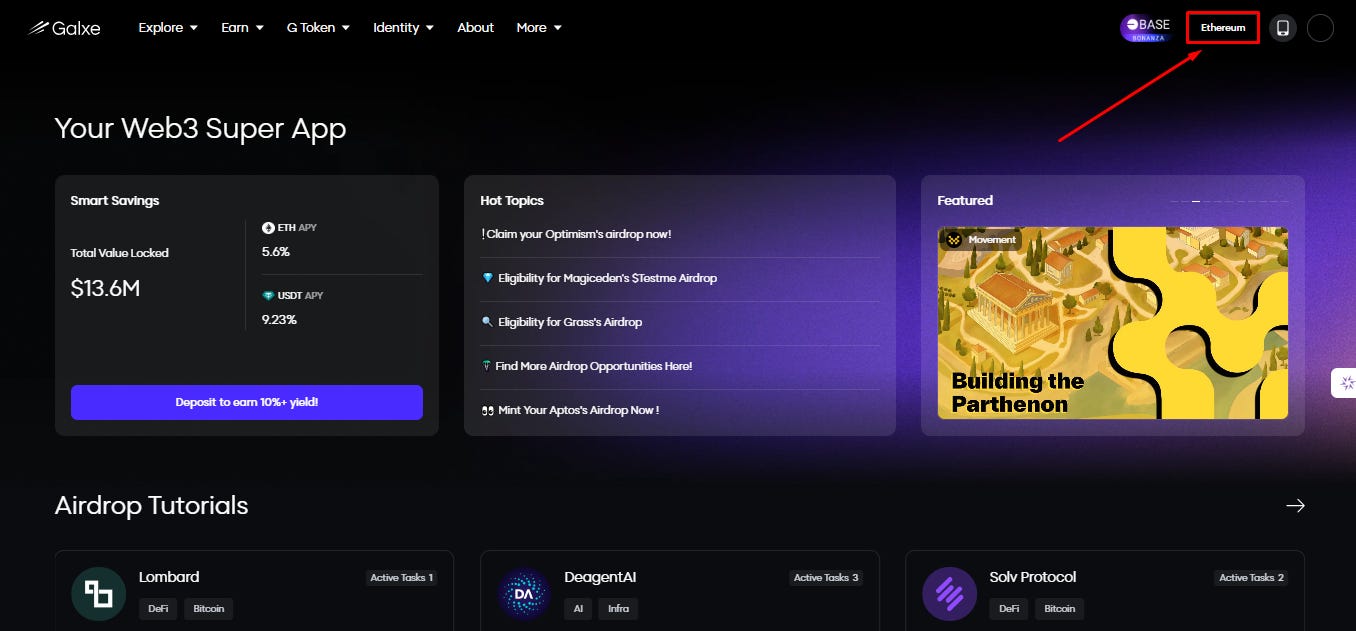Screen dimensions: 1356x631
Task: Expand the More dropdown menu
Action: tap(539, 28)
